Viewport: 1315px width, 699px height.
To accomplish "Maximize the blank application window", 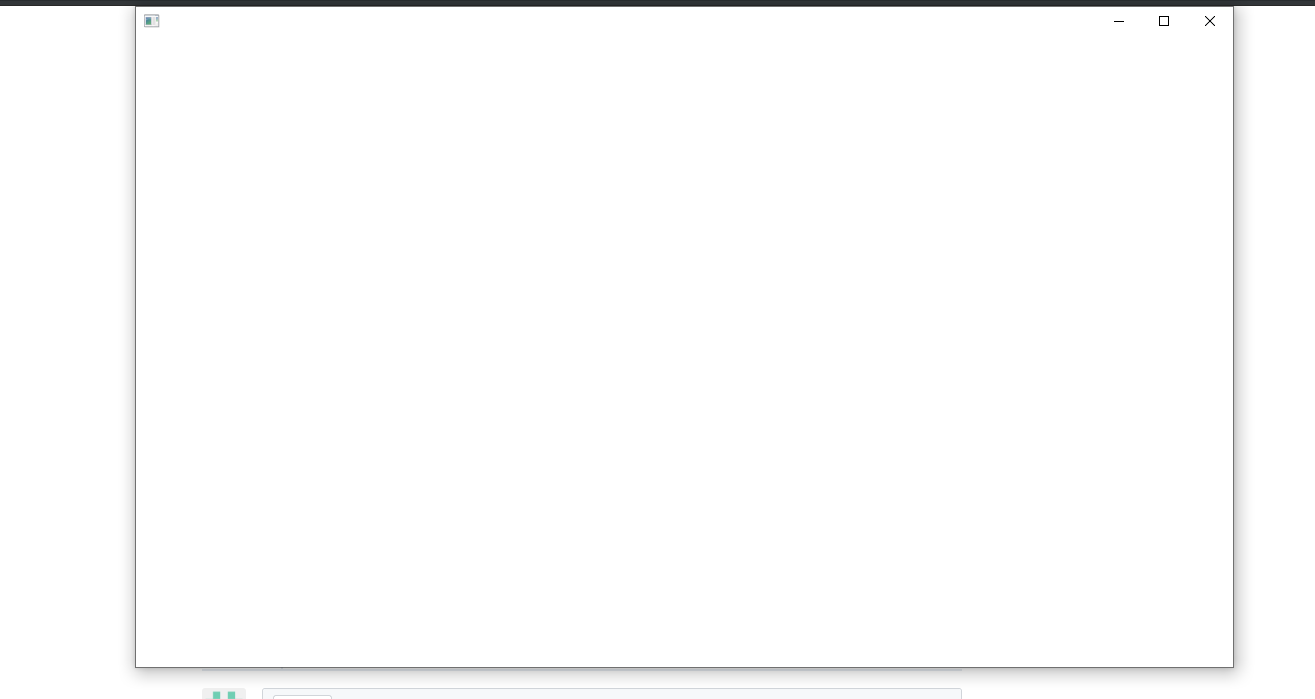I will tap(1164, 21).
